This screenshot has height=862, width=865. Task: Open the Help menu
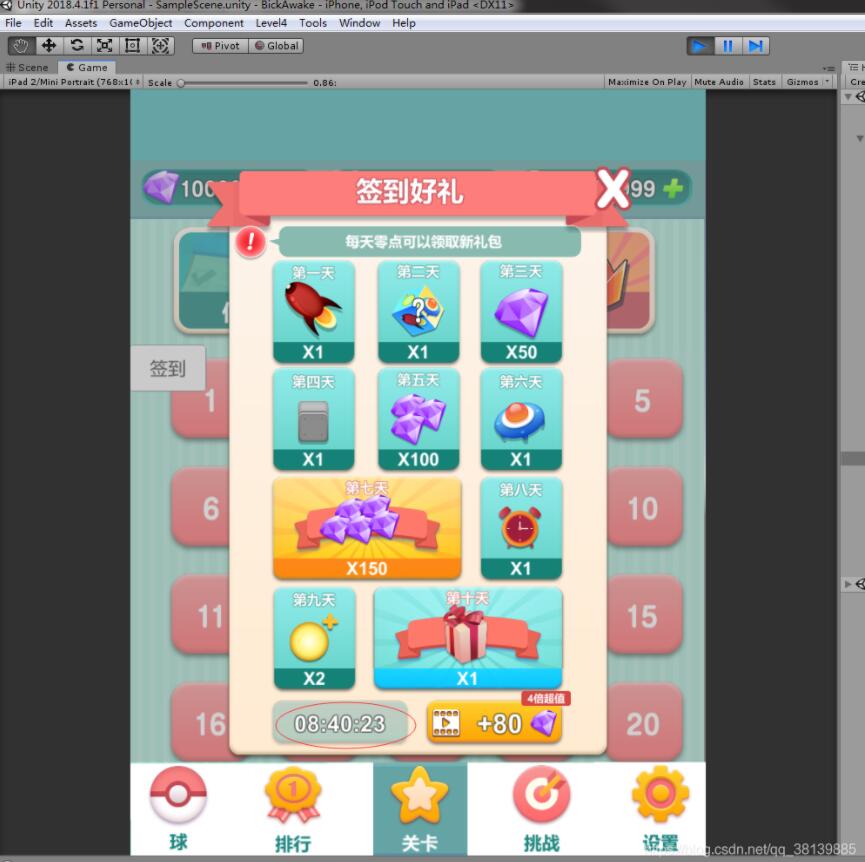[x=404, y=23]
